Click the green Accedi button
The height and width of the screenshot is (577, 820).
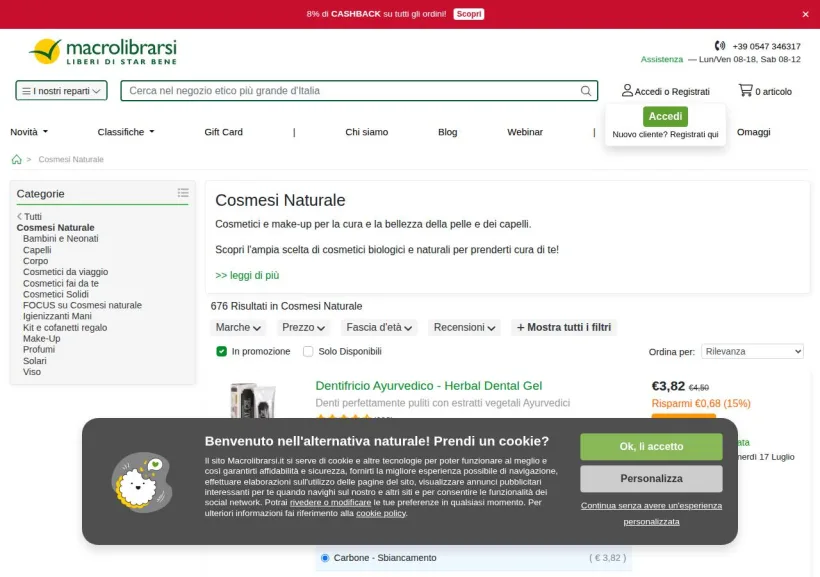pos(665,116)
